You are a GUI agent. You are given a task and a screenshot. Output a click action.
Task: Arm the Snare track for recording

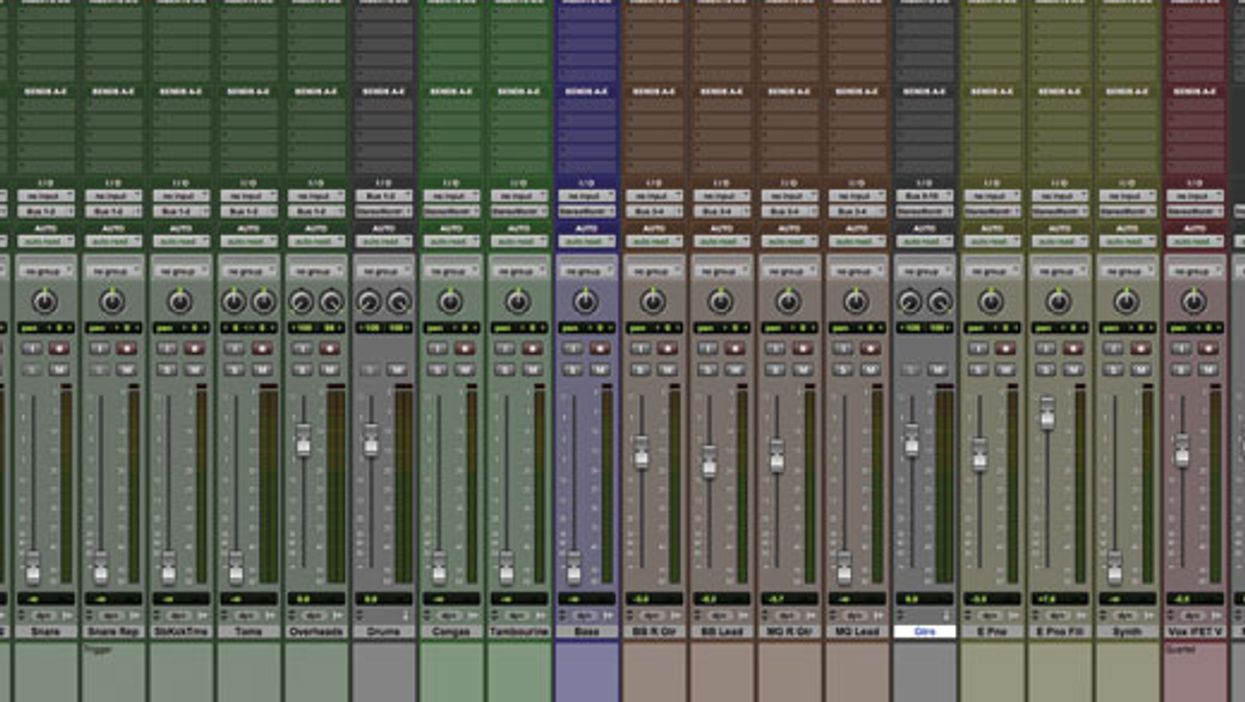[59, 348]
